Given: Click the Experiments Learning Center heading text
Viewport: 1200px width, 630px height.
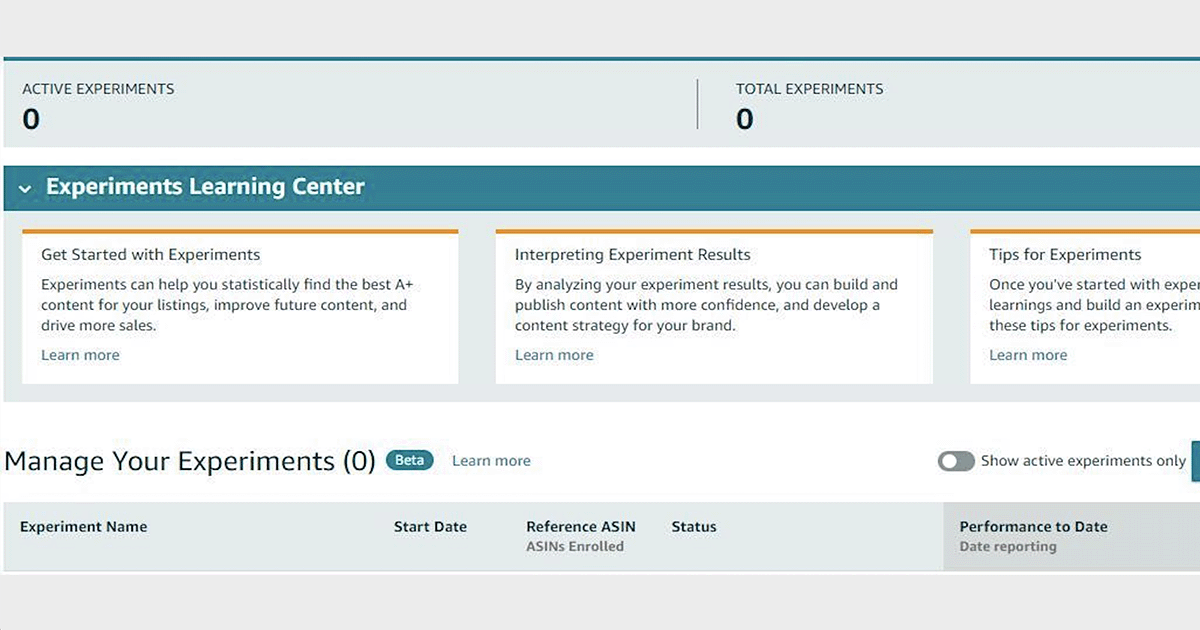Looking at the screenshot, I should (x=205, y=187).
